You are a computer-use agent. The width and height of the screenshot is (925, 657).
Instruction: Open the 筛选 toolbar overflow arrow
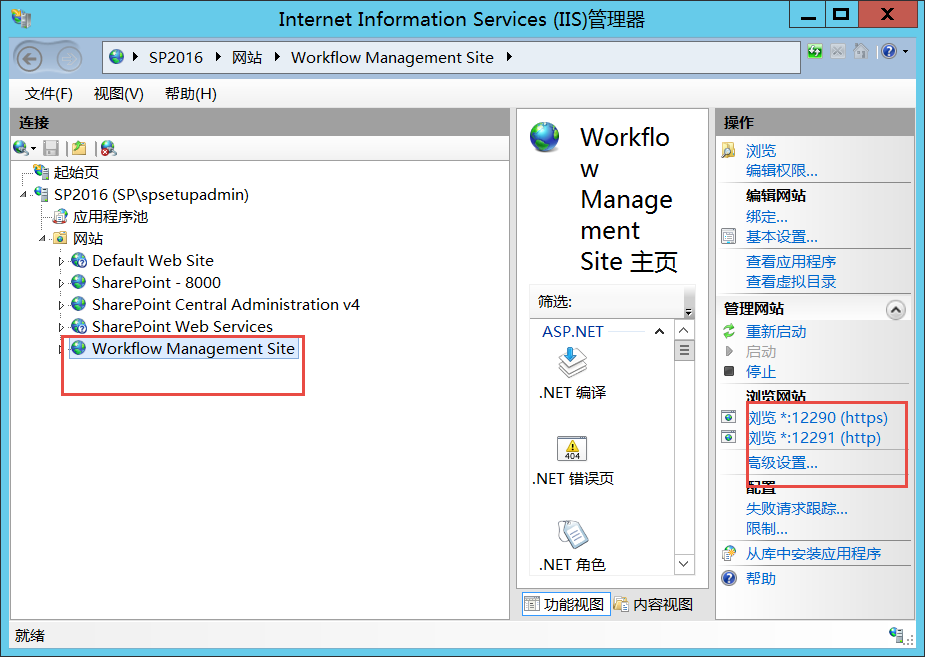pyautogui.click(x=688, y=311)
